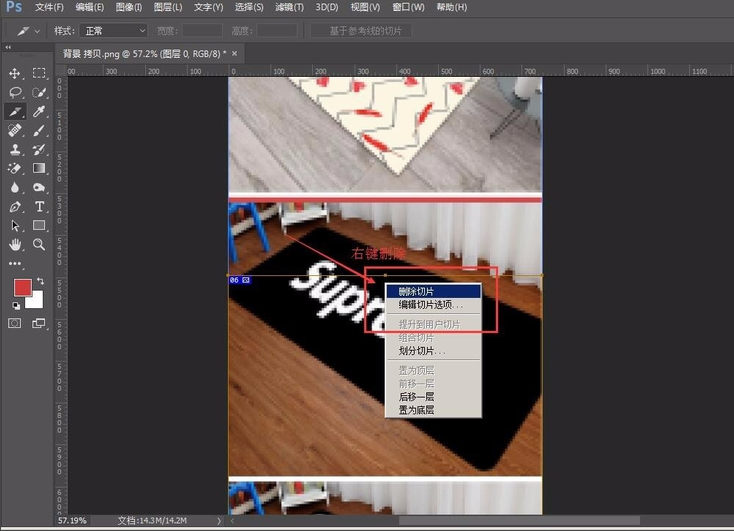Open the 文件(F) menu

tap(49, 7)
